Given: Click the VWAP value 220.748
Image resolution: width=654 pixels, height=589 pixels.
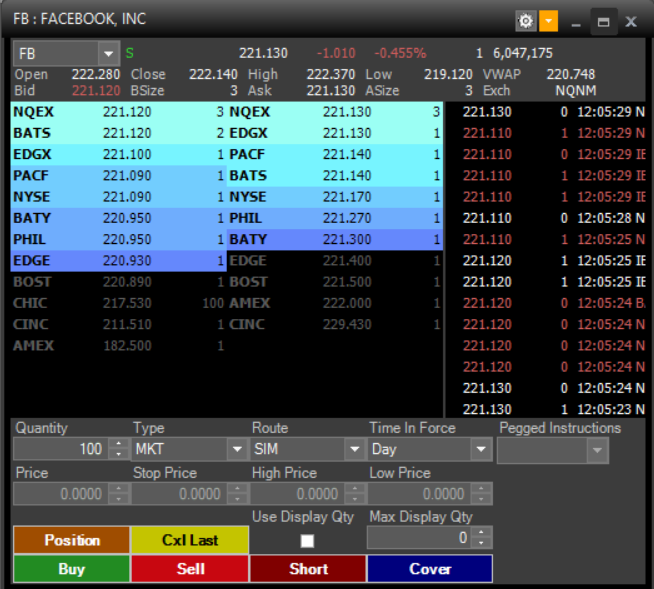Looking at the screenshot, I should [571, 74].
